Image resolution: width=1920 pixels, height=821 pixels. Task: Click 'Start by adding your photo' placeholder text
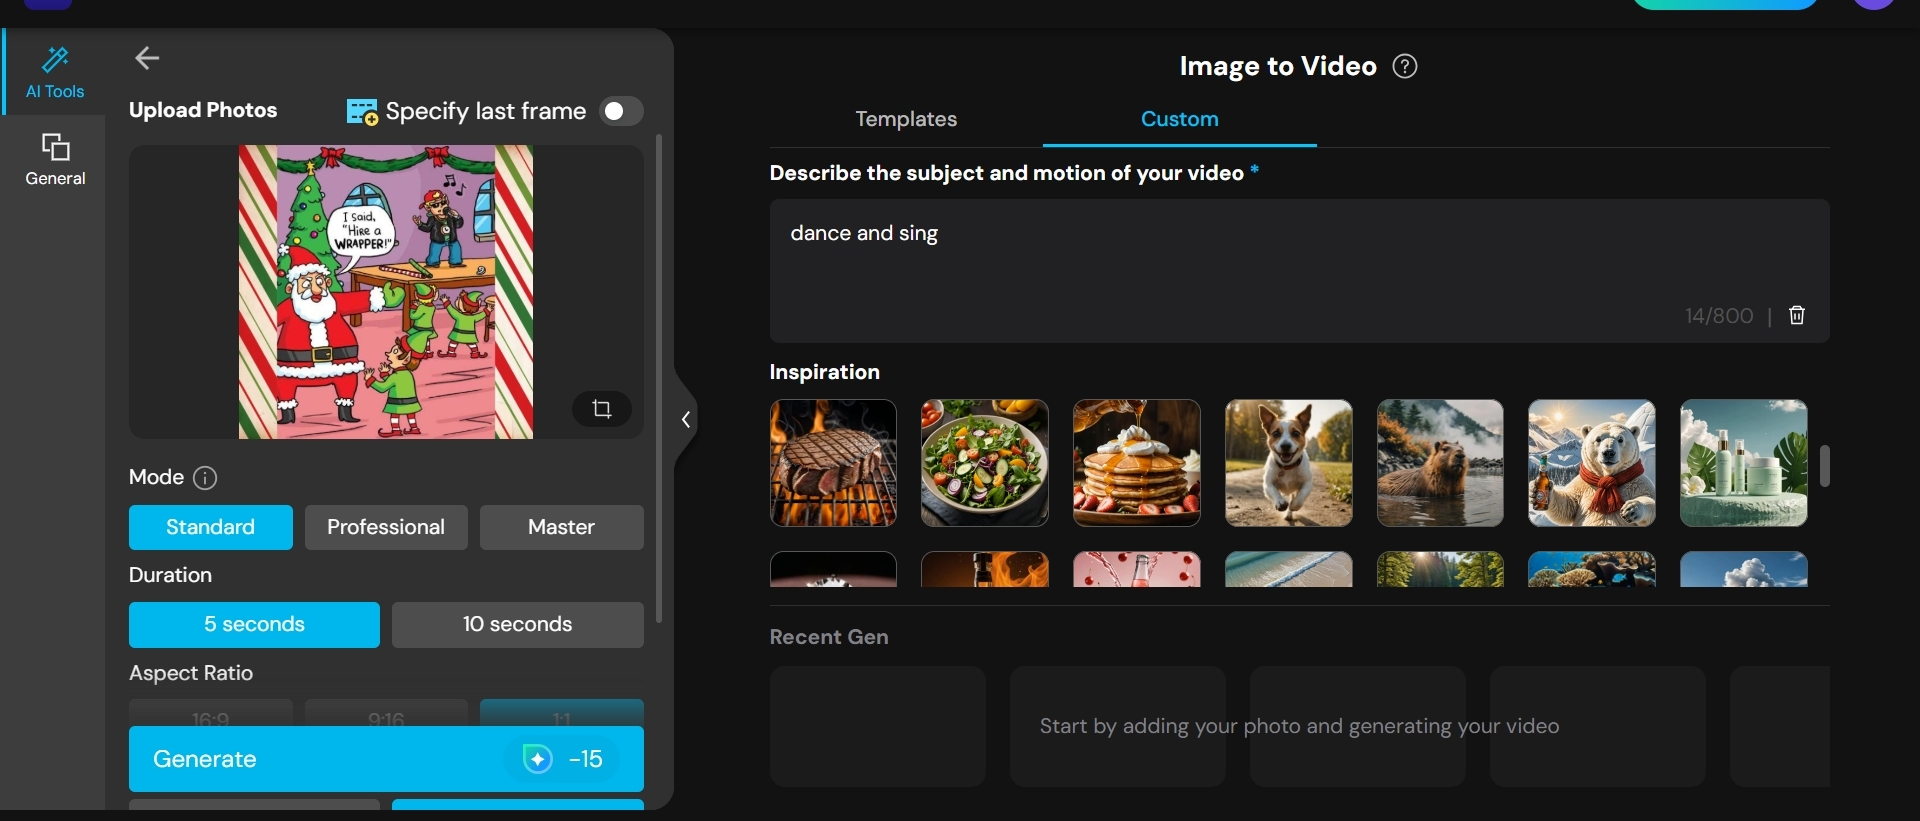(1299, 727)
